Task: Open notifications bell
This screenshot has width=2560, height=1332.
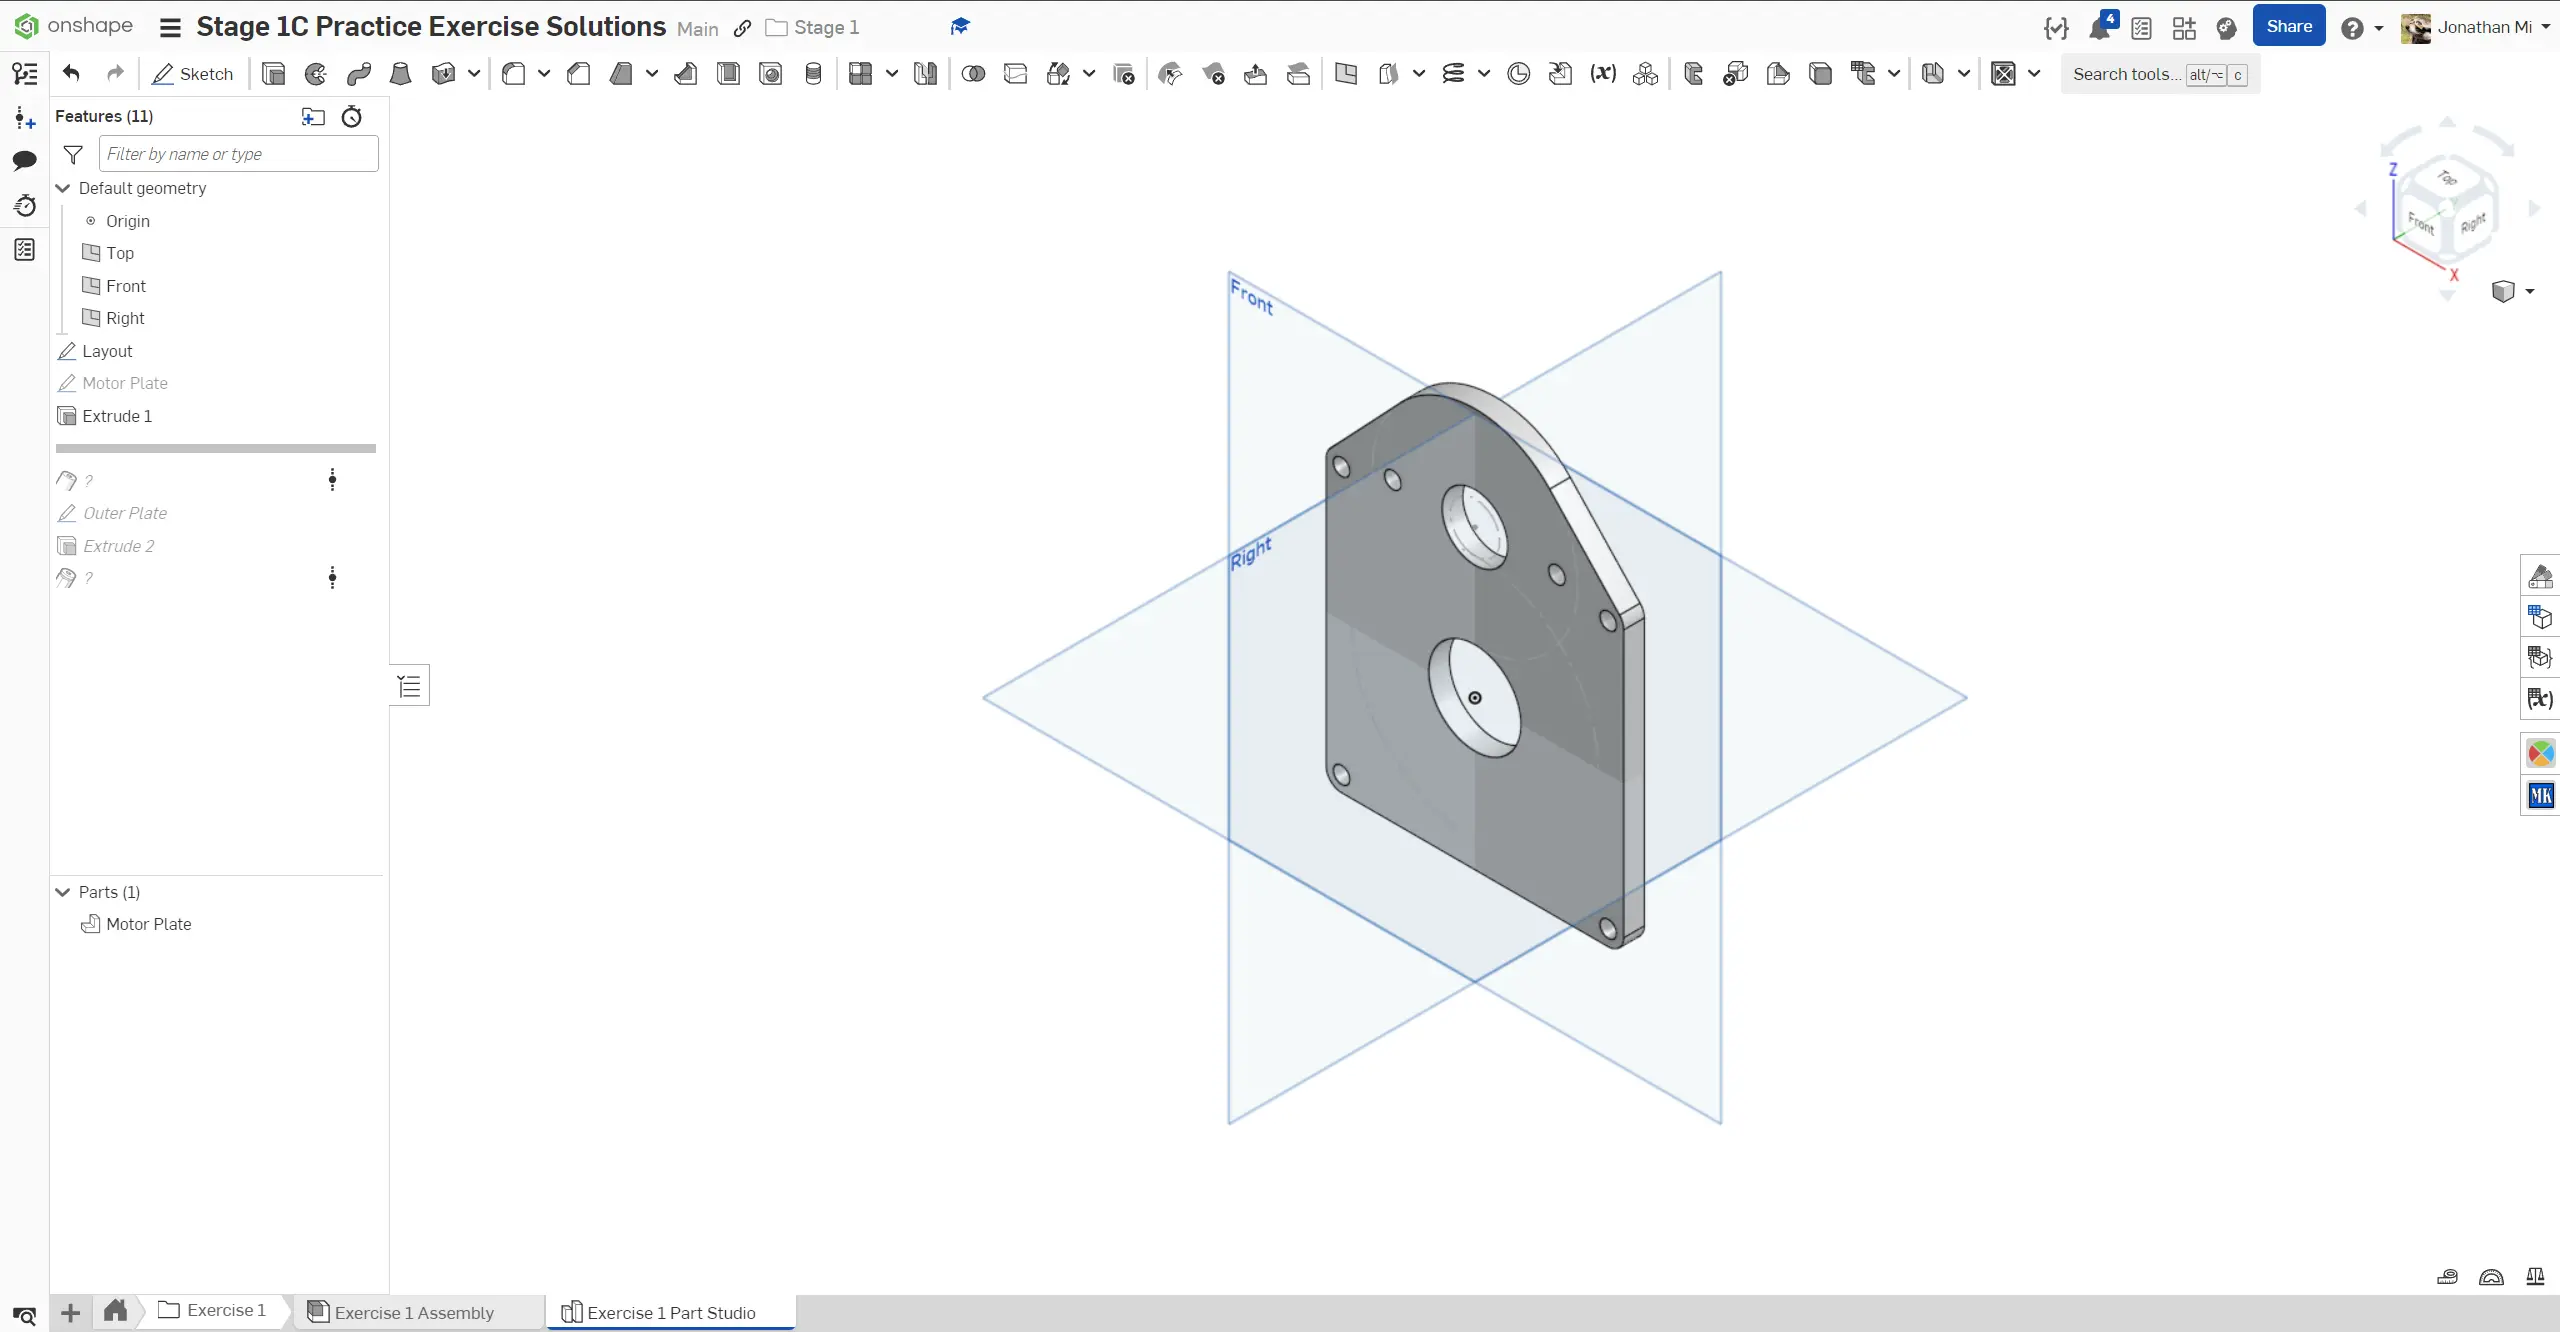Action: [x=2099, y=28]
